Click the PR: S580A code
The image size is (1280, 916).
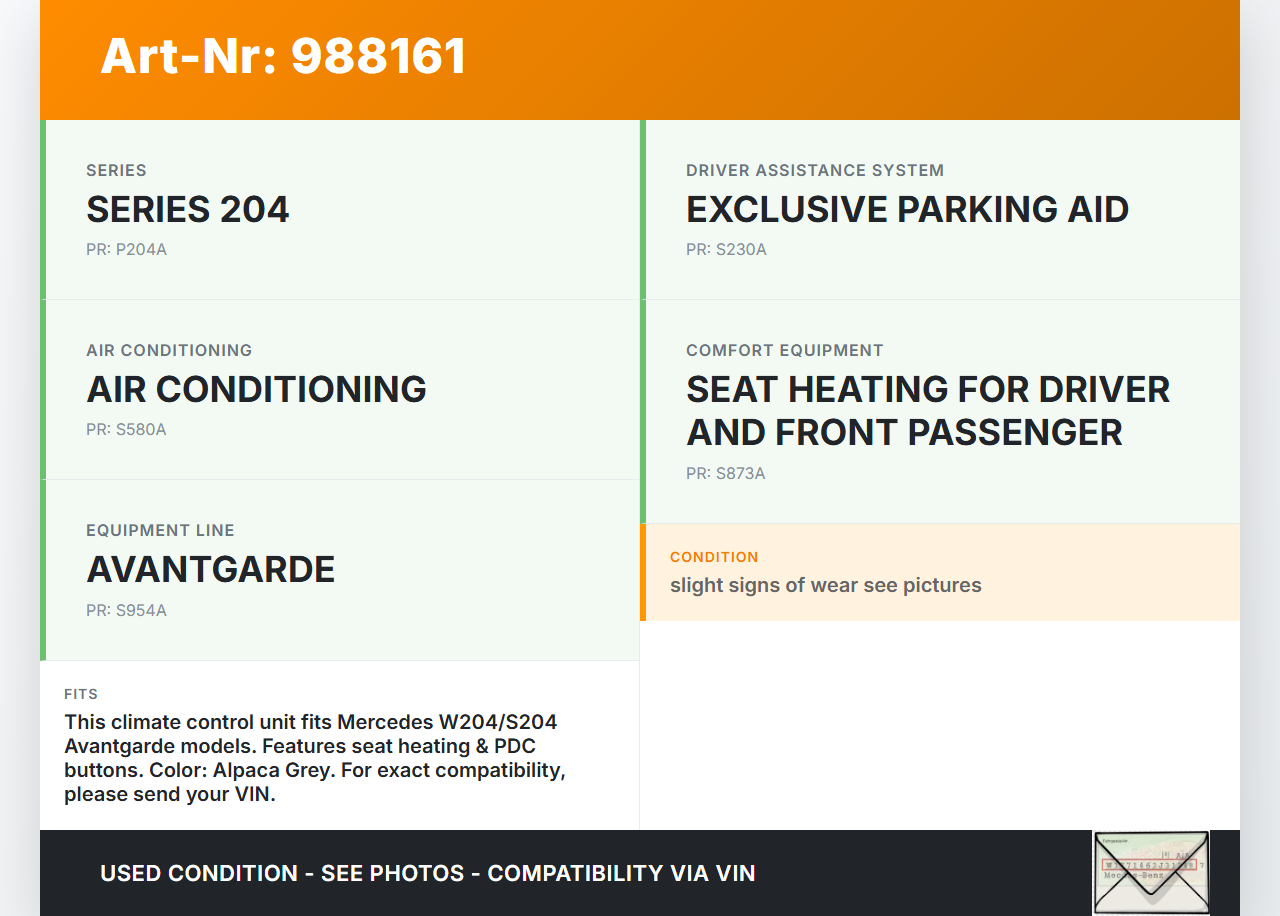click(x=126, y=430)
